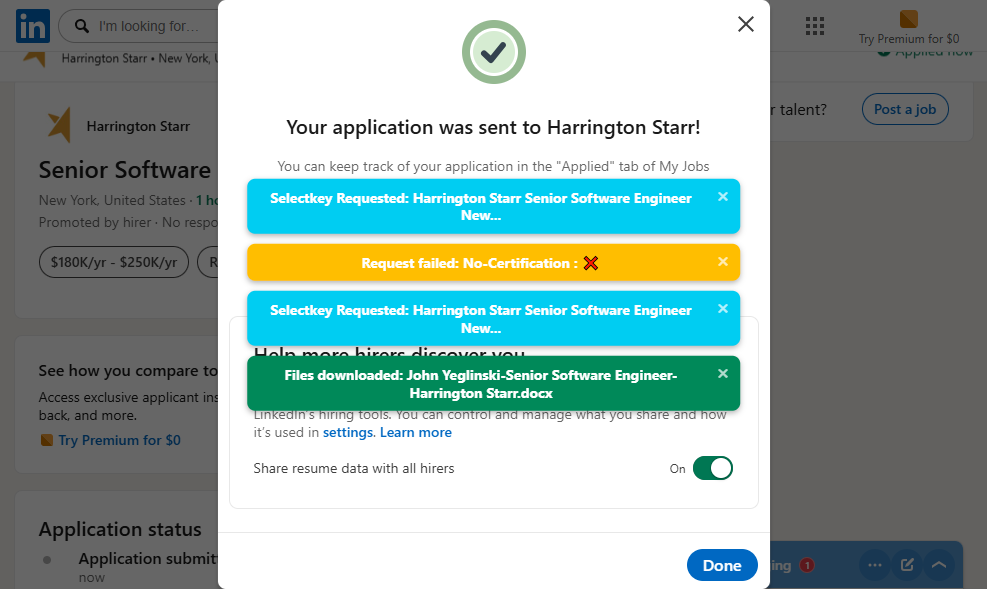Image resolution: width=987 pixels, height=589 pixels.
Task: Dismiss the yellow Request failed notification
Action: [723, 262]
